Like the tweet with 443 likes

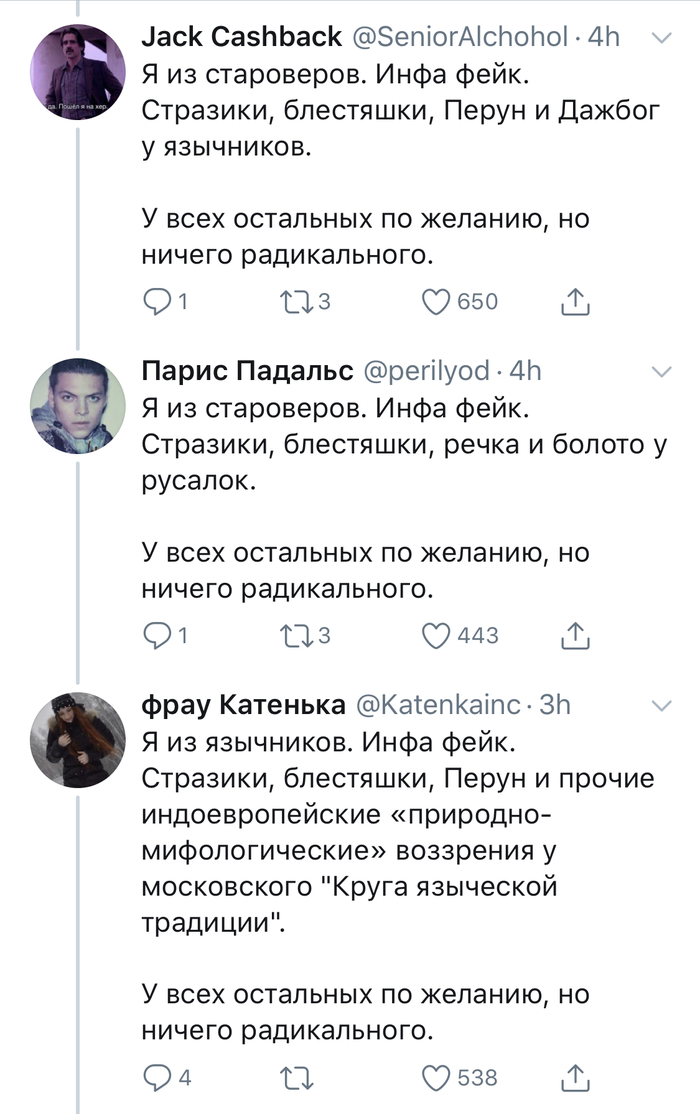pyautogui.click(x=437, y=635)
